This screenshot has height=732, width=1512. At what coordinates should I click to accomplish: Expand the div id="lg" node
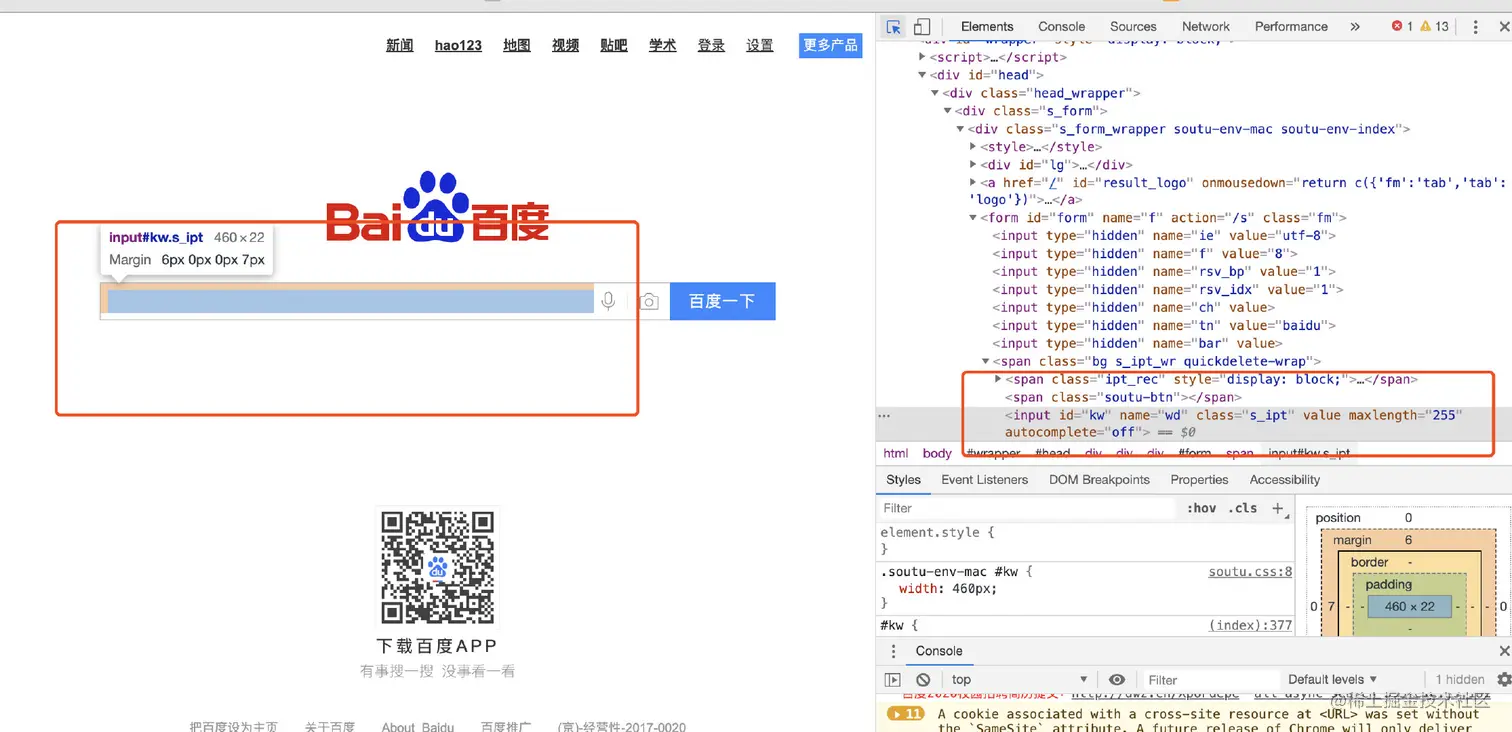[x=973, y=165]
